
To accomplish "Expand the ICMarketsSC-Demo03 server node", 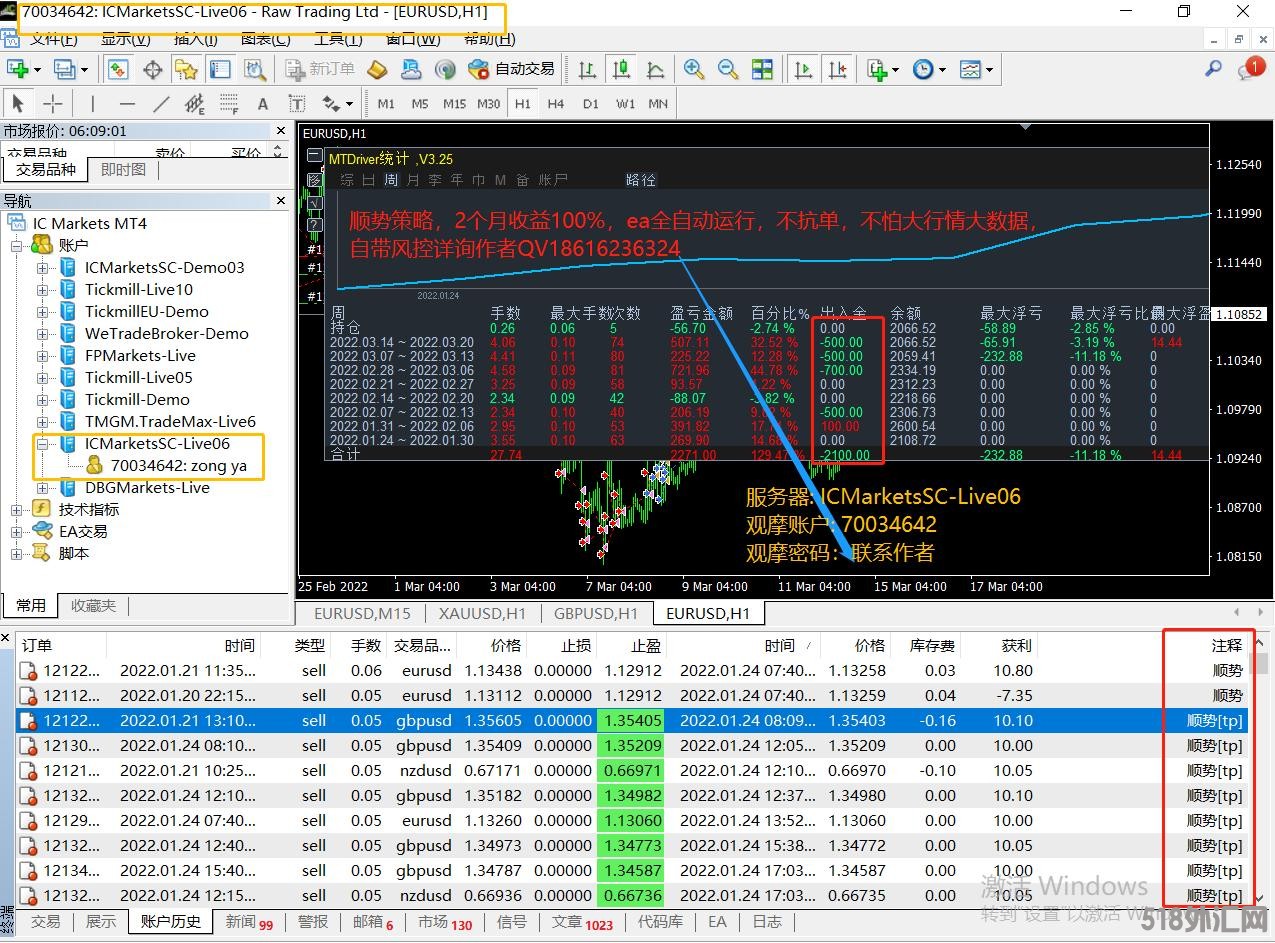I will [x=43, y=267].
